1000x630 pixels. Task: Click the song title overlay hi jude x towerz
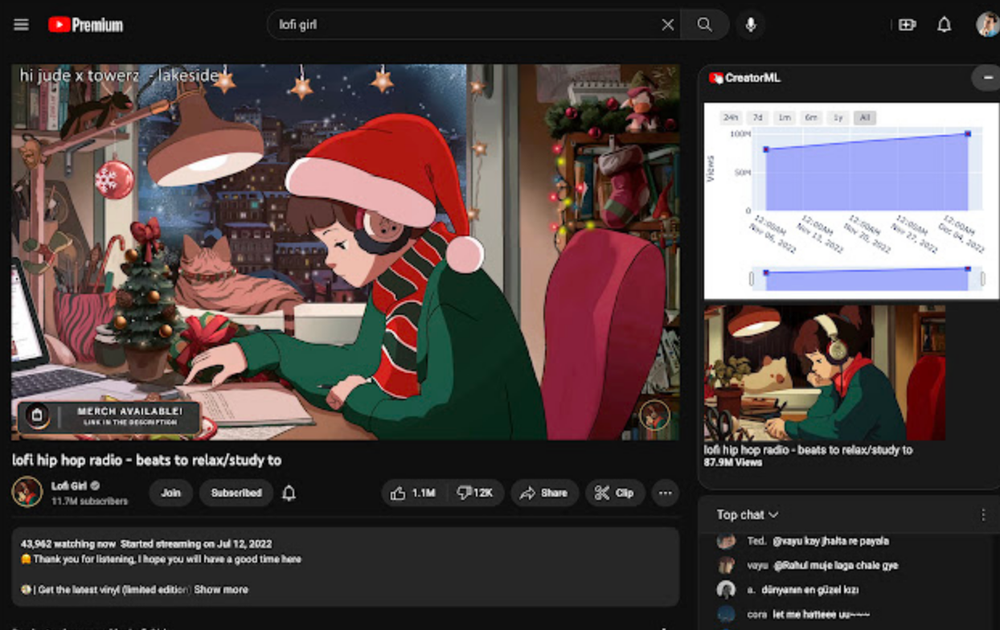point(119,75)
